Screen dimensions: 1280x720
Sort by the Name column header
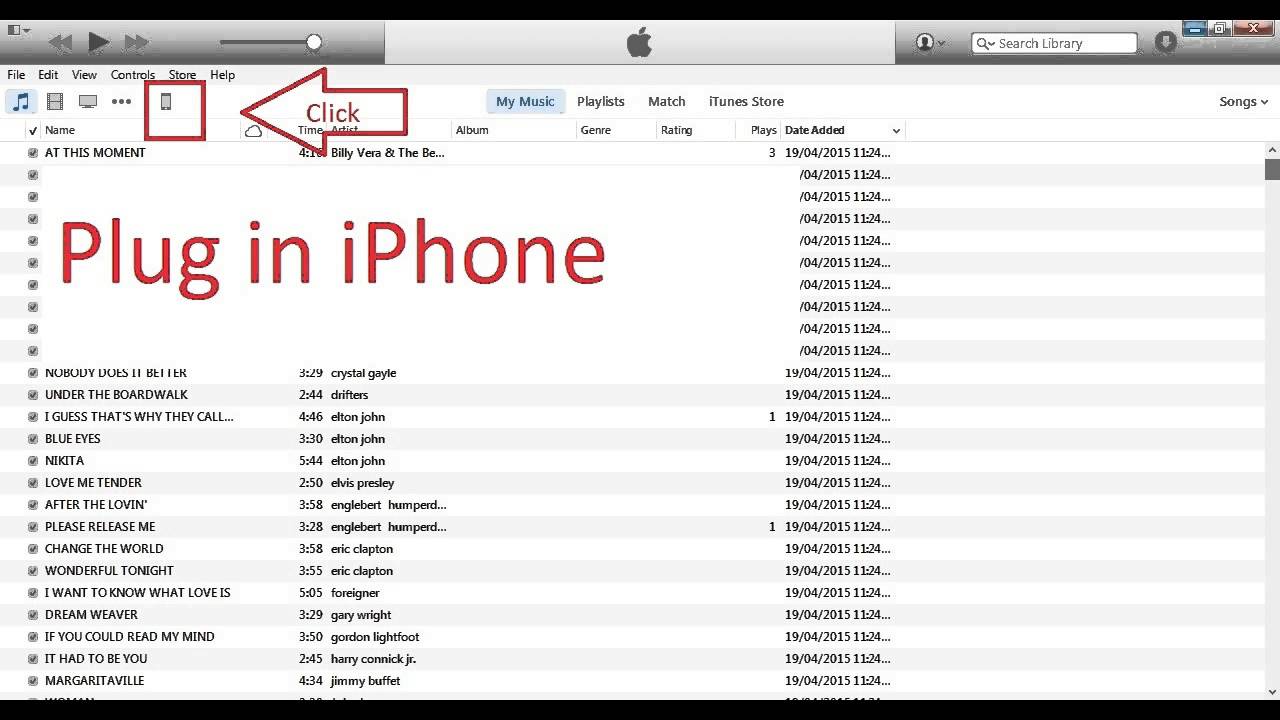click(60, 130)
